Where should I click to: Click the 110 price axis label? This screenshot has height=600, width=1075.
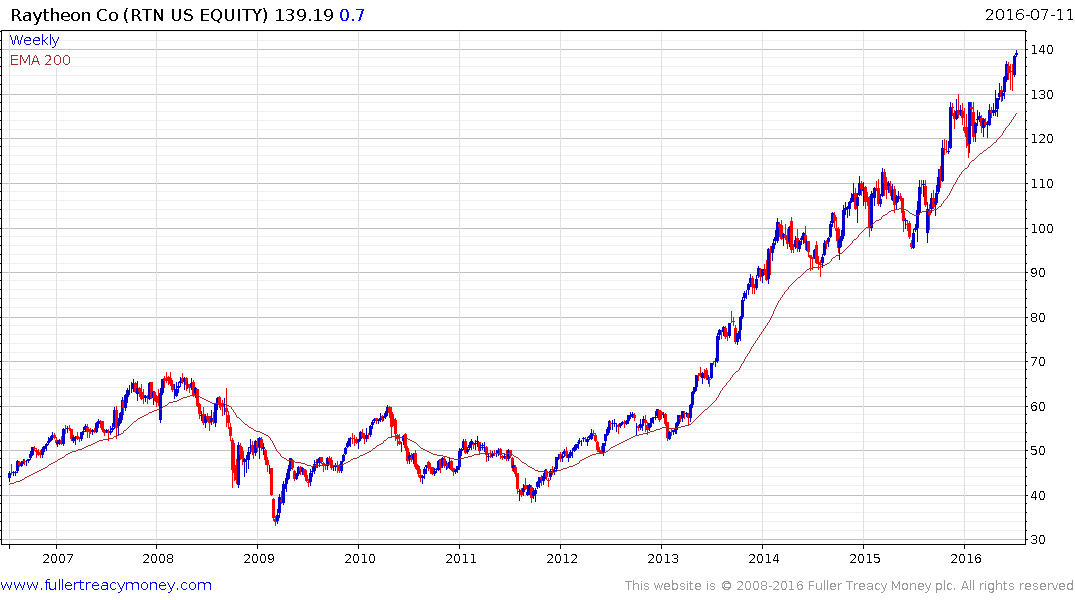[1042, 184]
